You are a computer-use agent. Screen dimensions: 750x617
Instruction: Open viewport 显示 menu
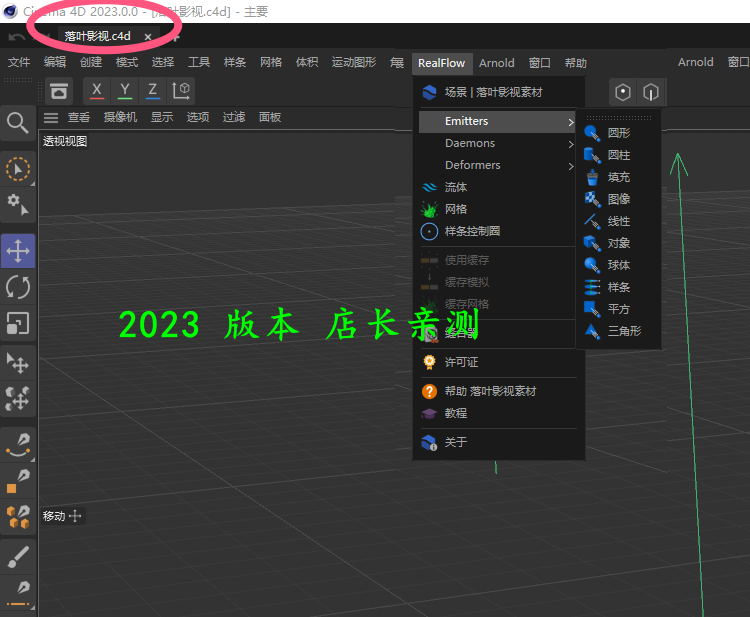pos(162,117)
